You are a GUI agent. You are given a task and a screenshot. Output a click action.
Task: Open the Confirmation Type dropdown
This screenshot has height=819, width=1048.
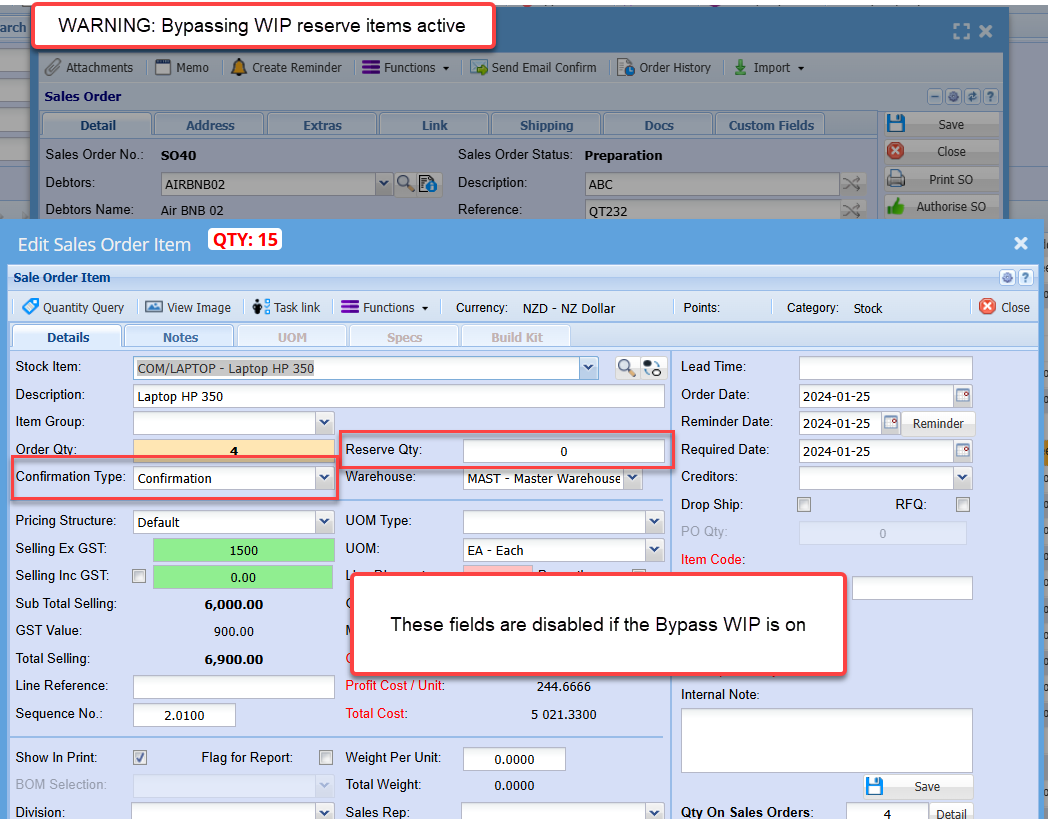click(x=324, y=477)
